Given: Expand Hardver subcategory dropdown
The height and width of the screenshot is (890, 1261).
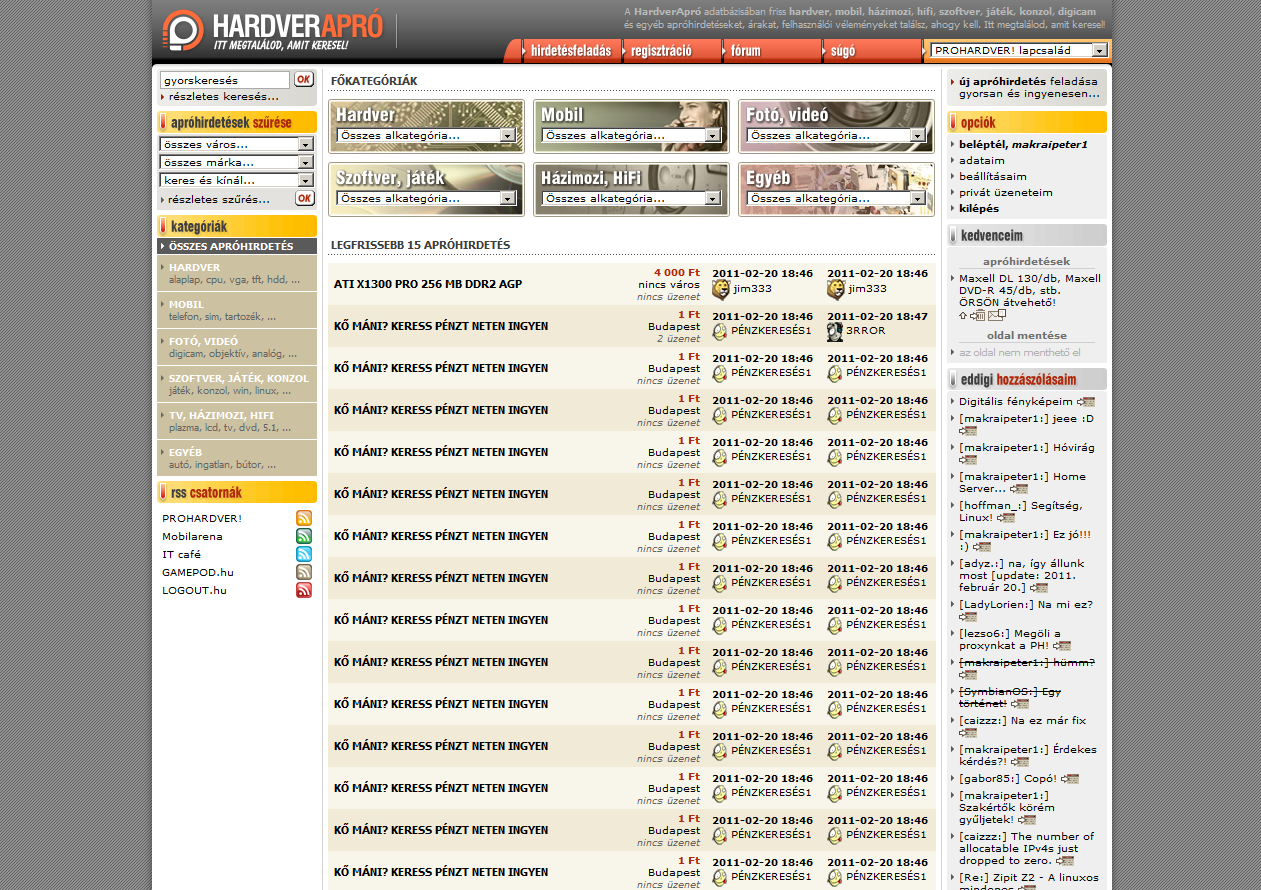Looking at the screenshot, I should pos(426,135).
